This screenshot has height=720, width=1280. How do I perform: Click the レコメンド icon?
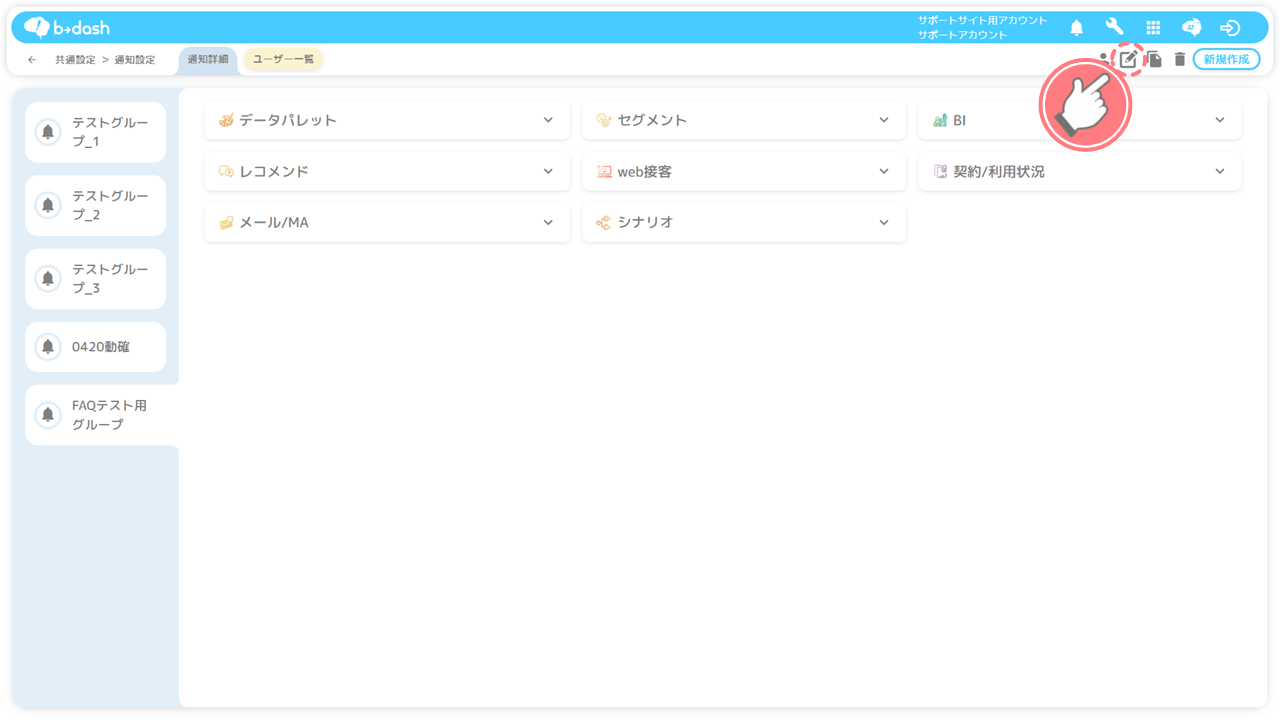226,172
